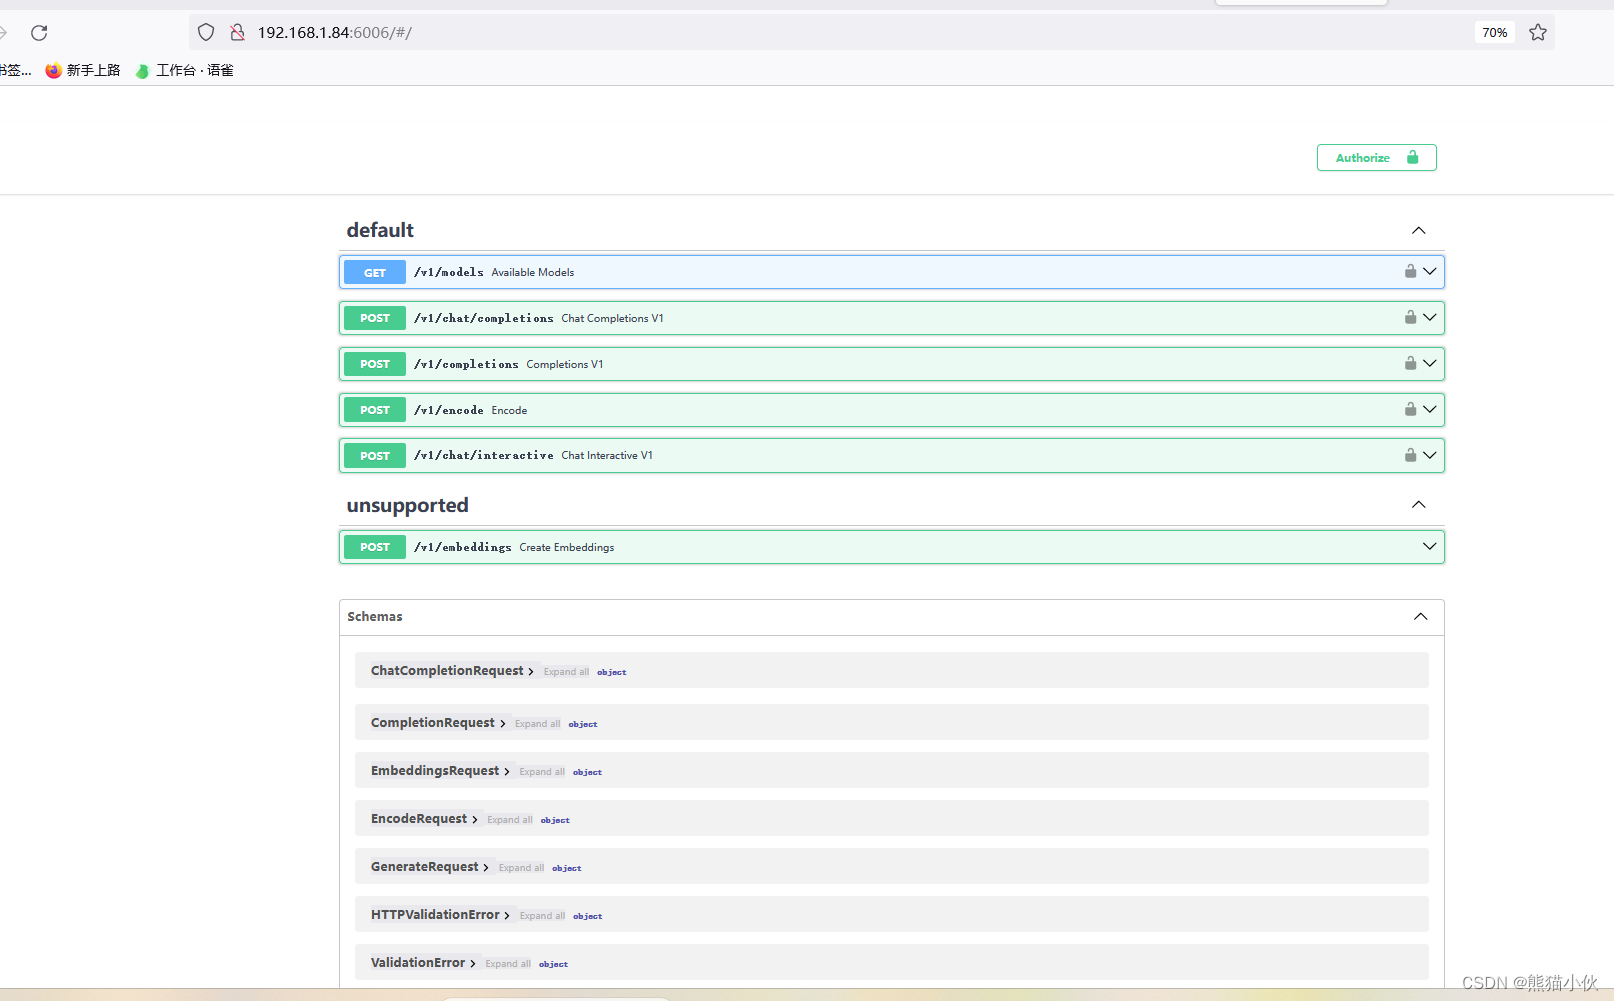
Task: Expand the HTTPValidationError schema
Action: [x=440, y=915]
